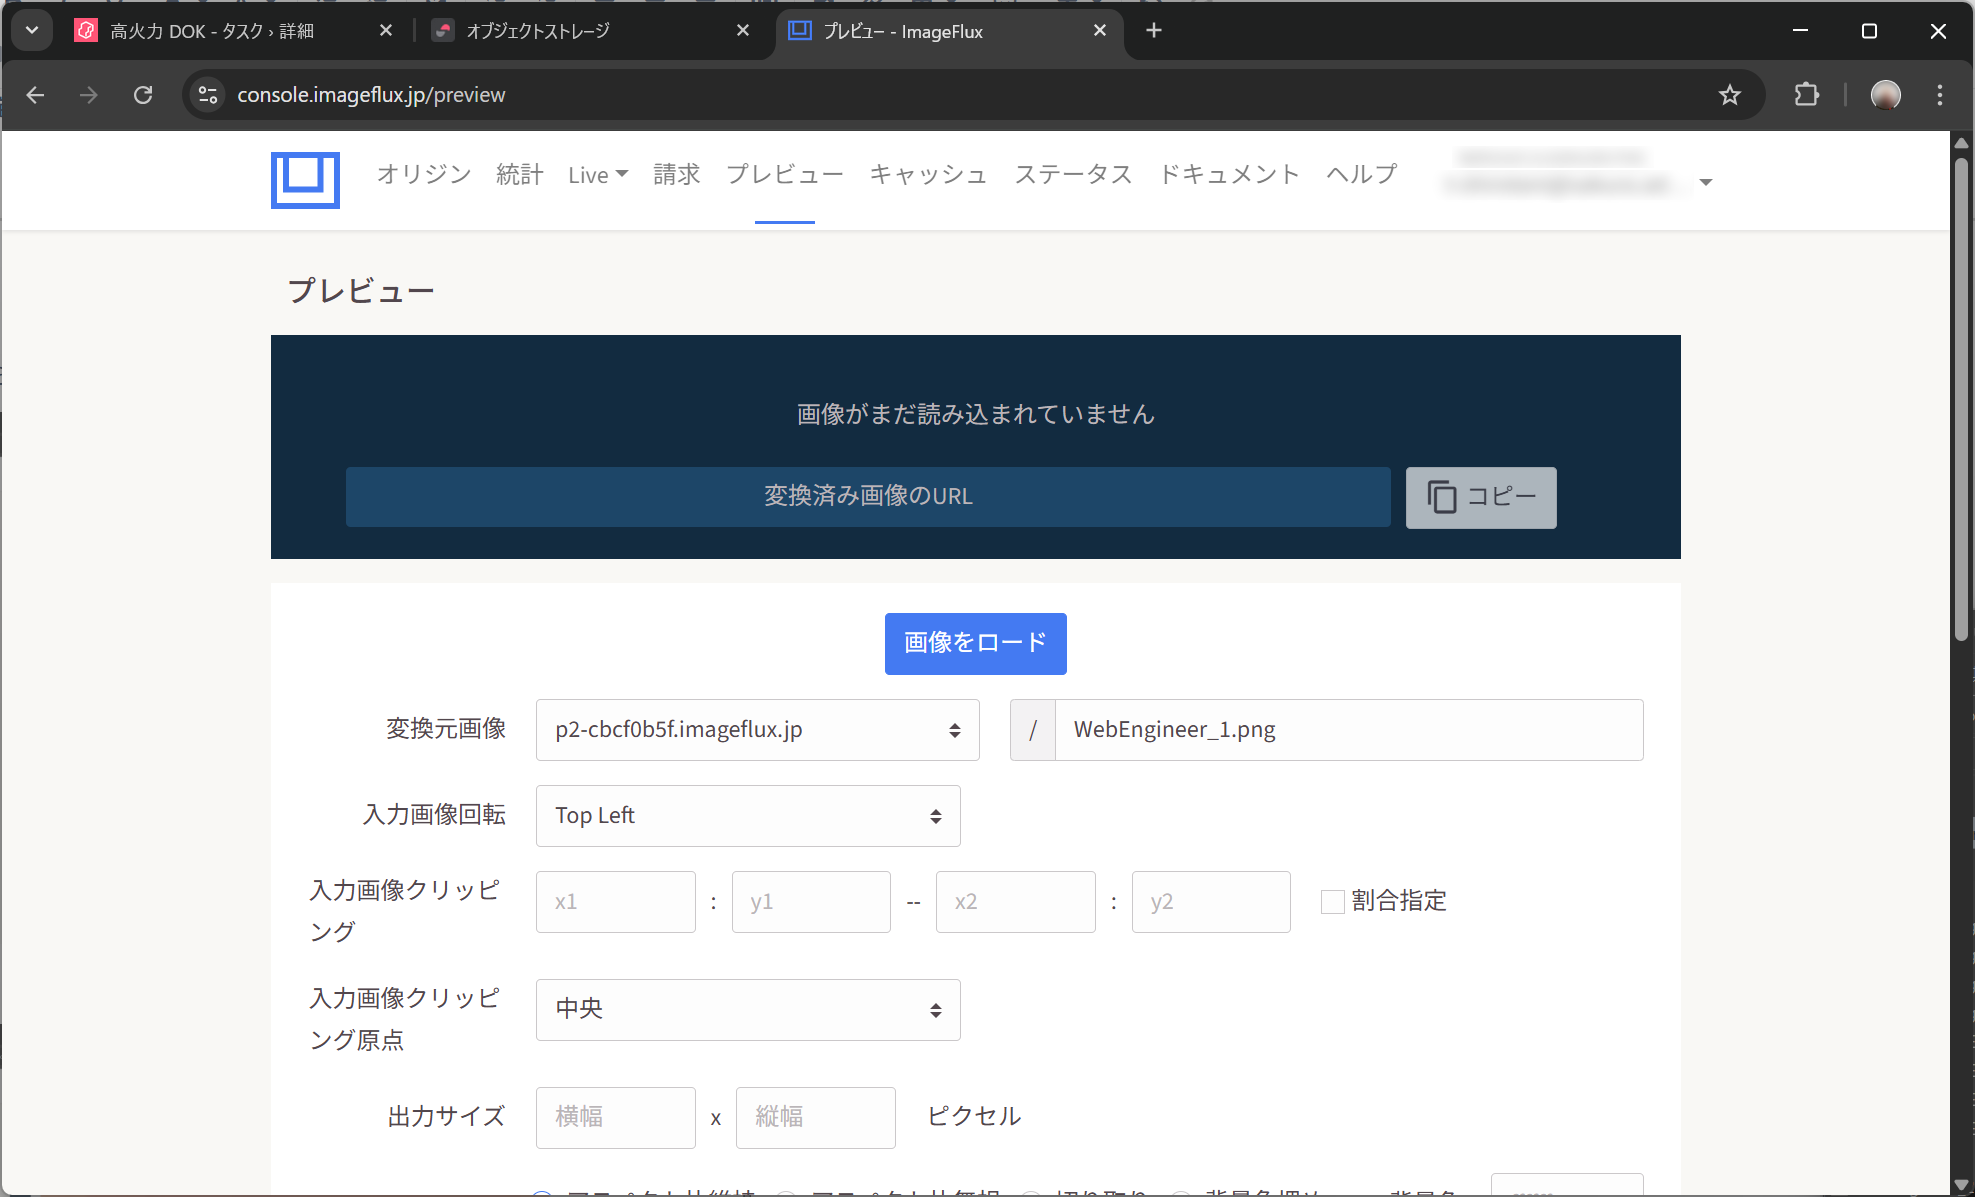Click site information icon in address bar

pos(208,95)
